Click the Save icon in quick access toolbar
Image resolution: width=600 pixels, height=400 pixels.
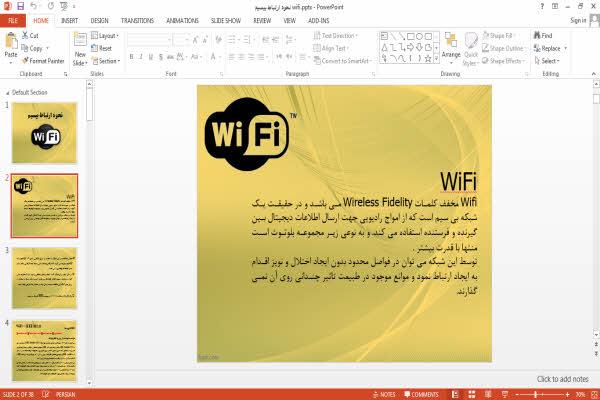(21, 6)
